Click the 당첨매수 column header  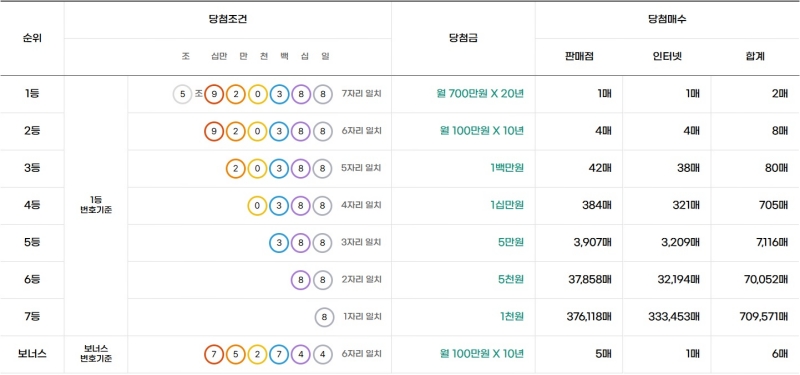click(666, 20)
